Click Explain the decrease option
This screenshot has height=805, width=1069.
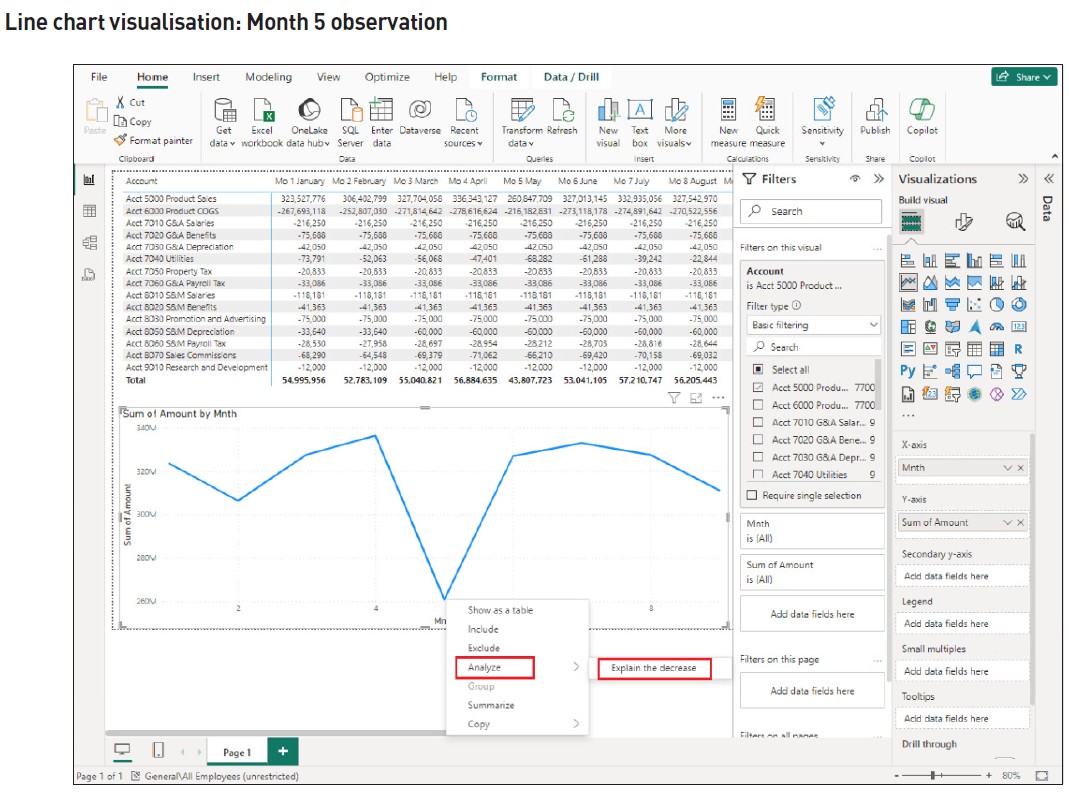click(x=653, y=668)
